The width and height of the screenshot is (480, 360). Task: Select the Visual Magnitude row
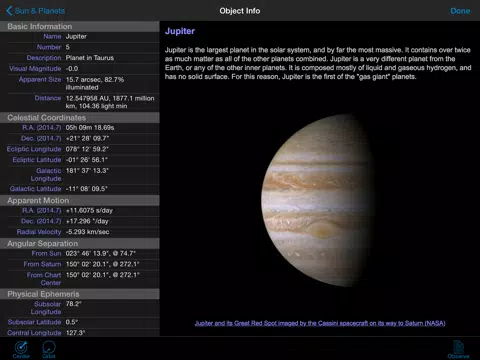[x=80, y=69]
